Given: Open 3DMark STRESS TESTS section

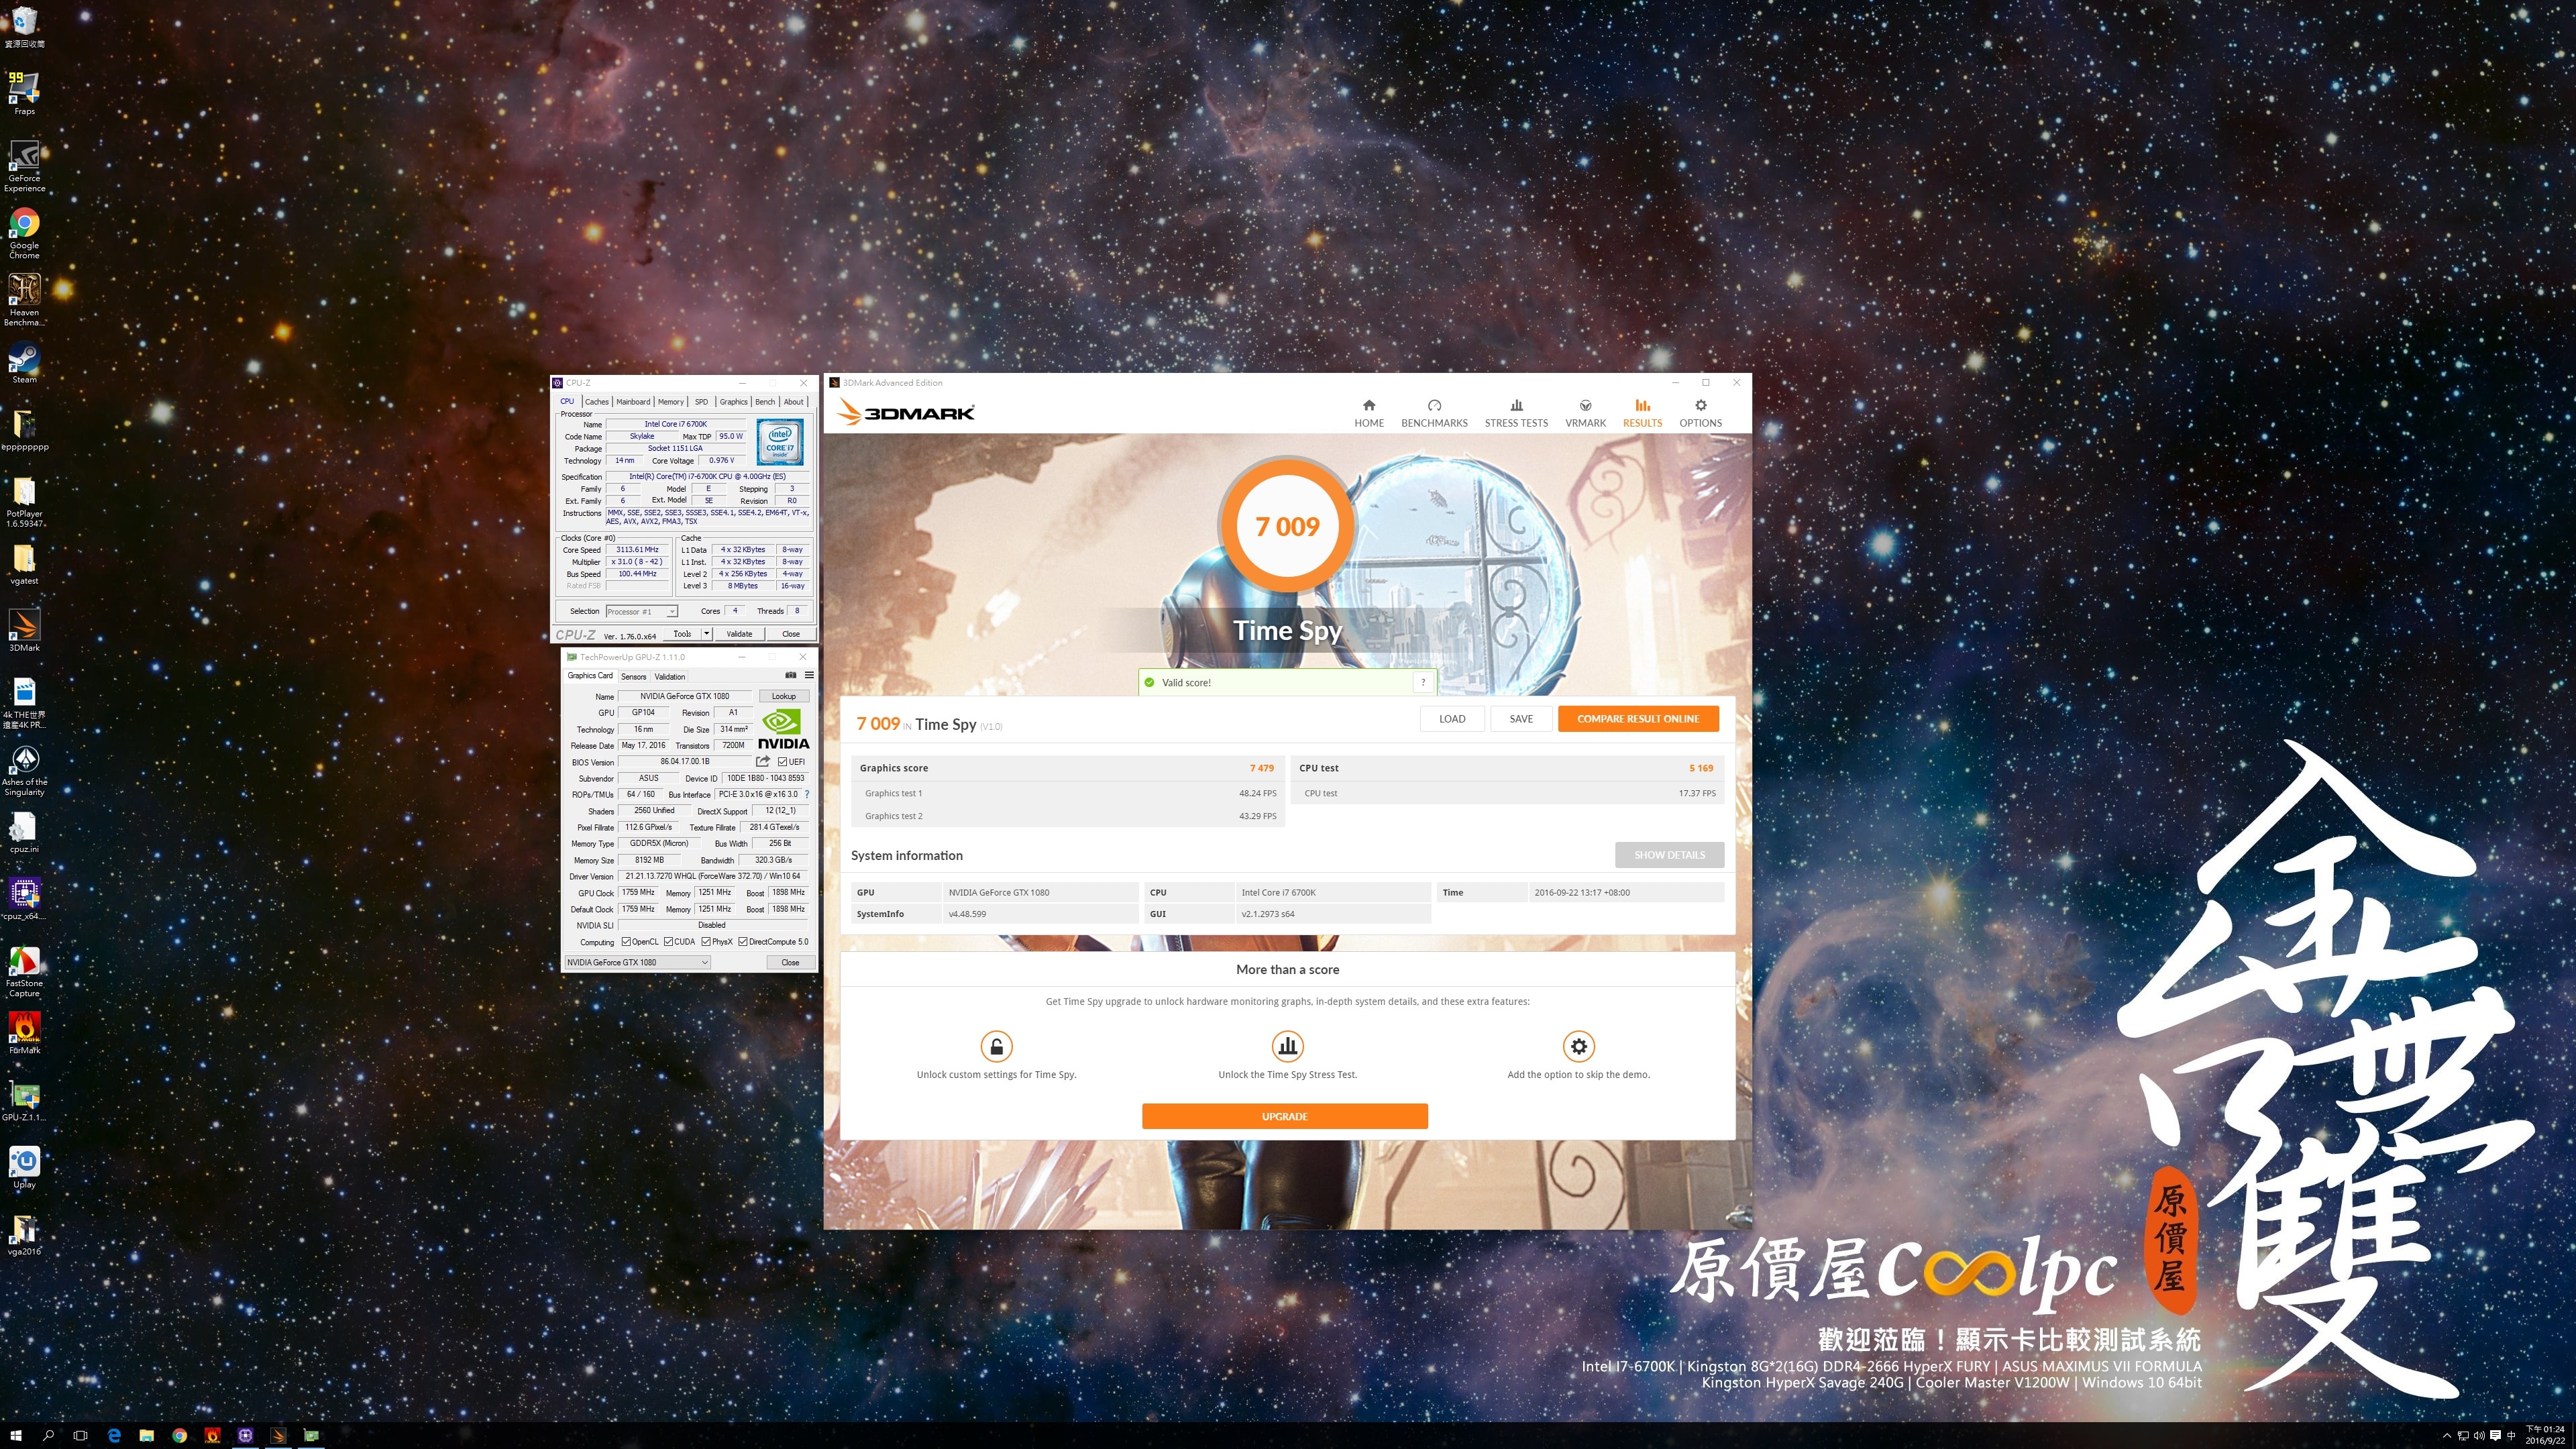Looking at the screenshot, I should coord(1516,413).
